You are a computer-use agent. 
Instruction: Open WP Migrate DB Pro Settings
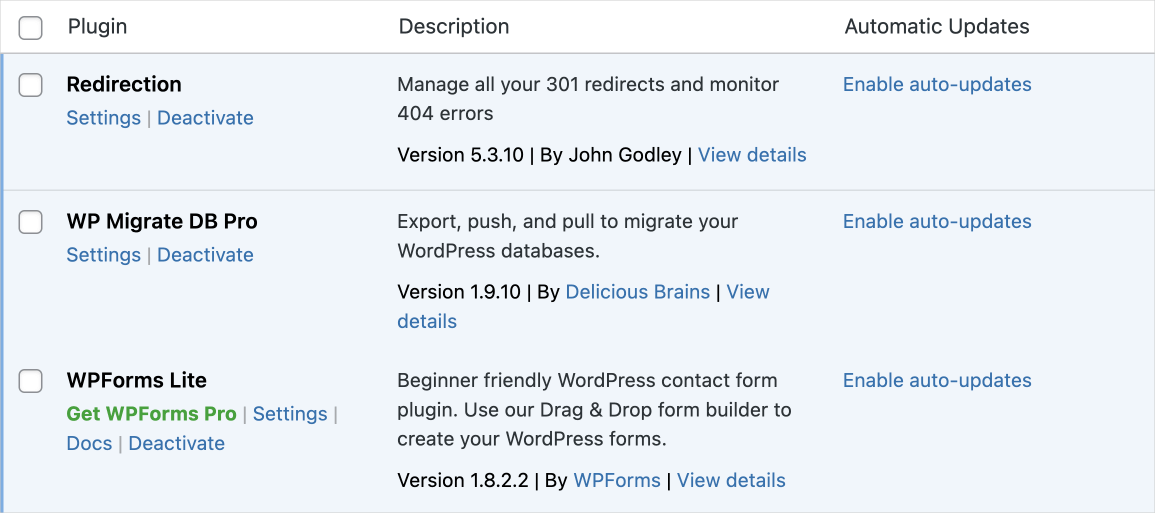(103, 255)
